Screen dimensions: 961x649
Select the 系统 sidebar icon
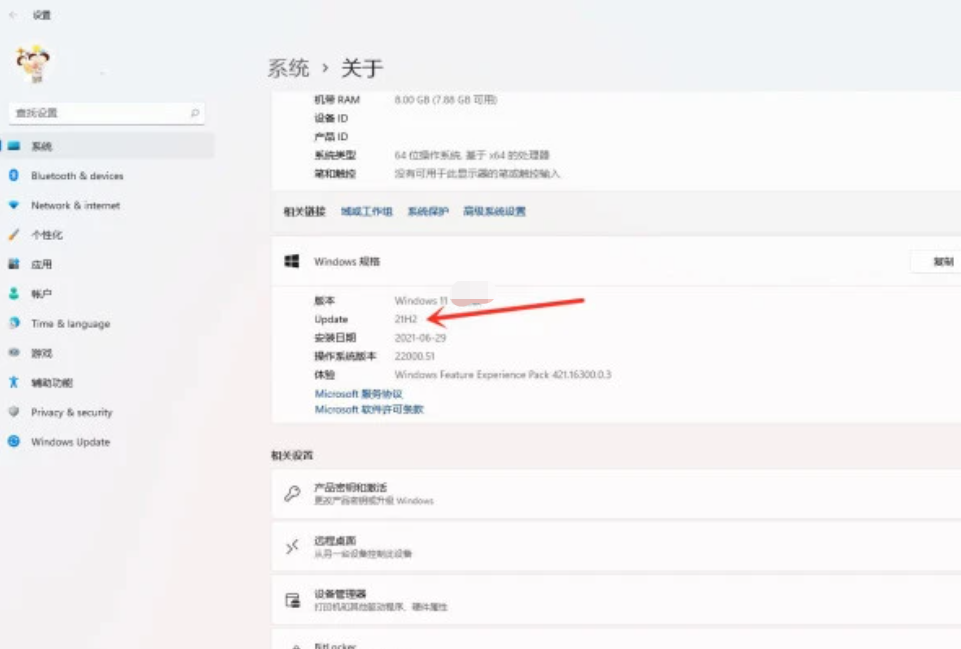(x=13, y=146)
